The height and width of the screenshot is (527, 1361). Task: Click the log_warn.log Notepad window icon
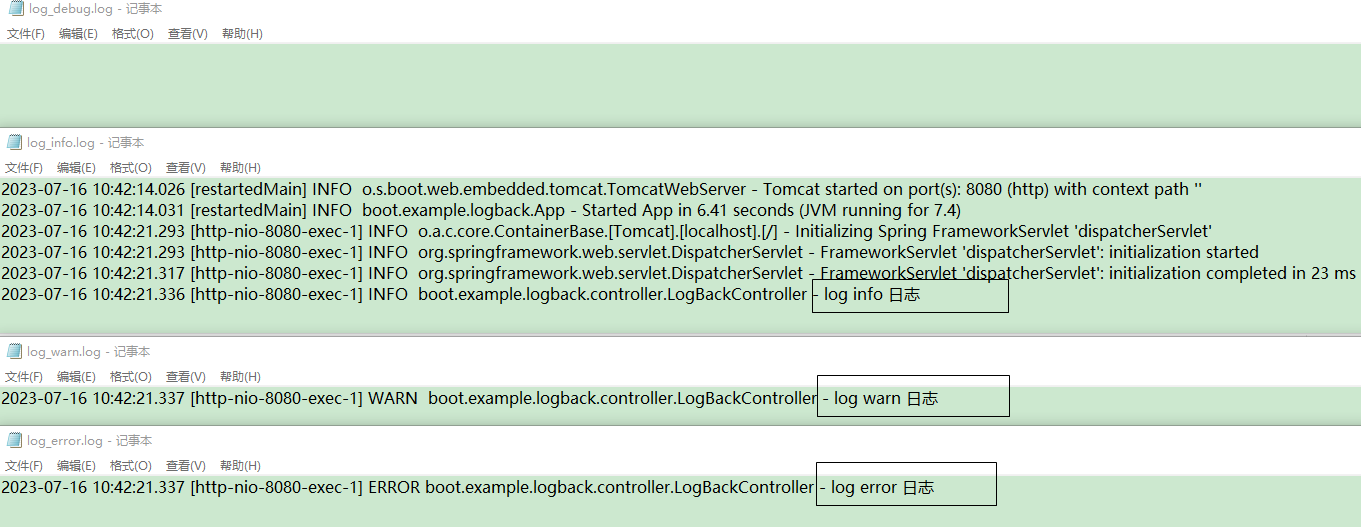tap(14, 352)
